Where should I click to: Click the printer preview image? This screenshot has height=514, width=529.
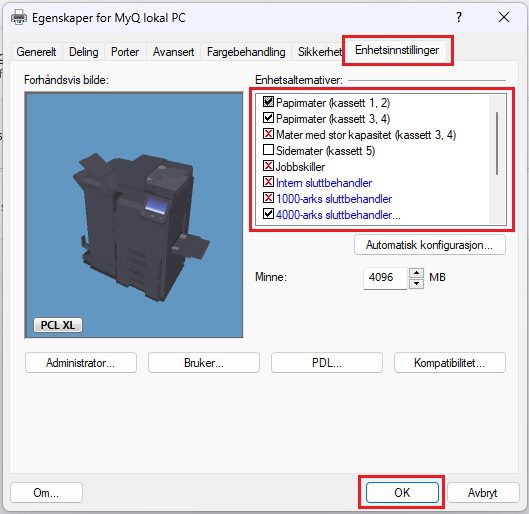pos(134,215)
